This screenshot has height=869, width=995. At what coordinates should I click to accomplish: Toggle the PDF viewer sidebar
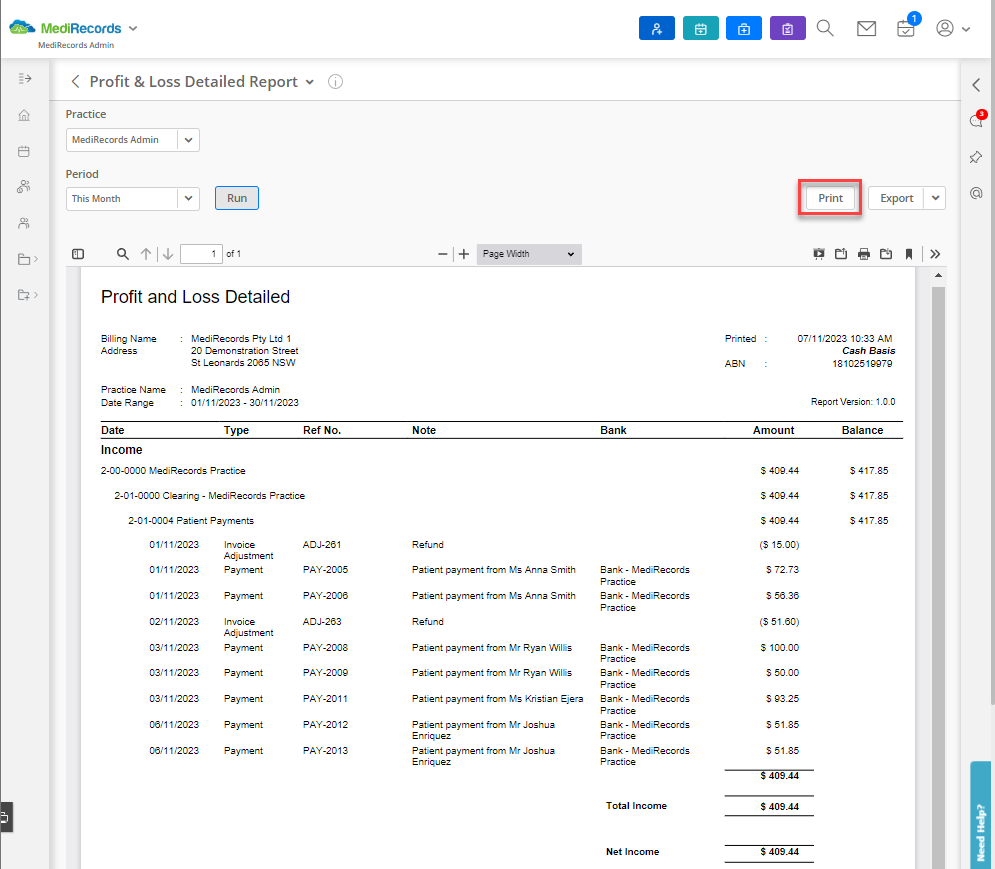(78, 254)
